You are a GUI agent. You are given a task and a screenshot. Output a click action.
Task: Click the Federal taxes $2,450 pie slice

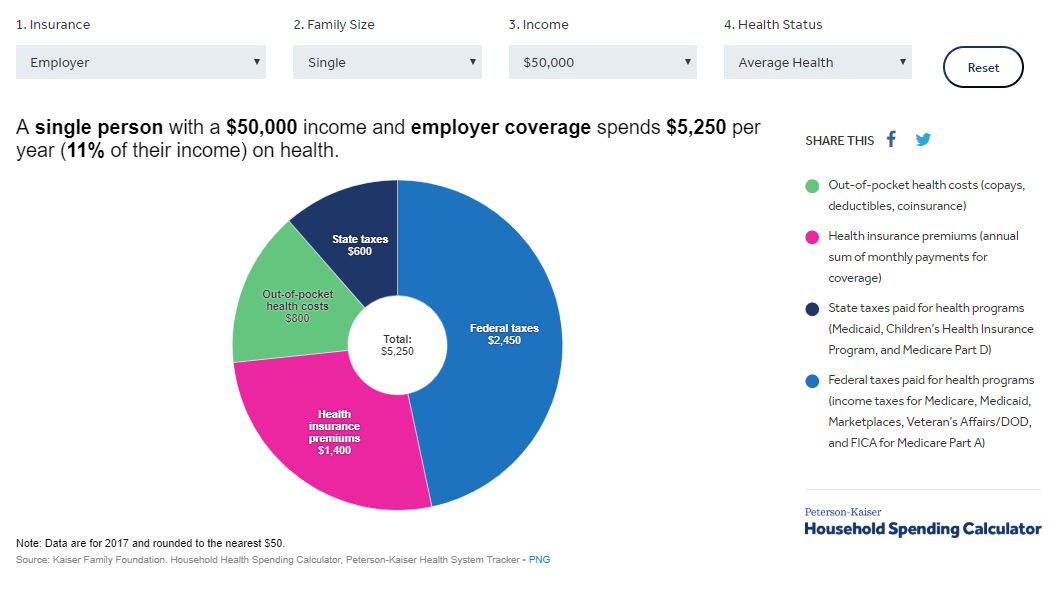click(x=504, y=334)
